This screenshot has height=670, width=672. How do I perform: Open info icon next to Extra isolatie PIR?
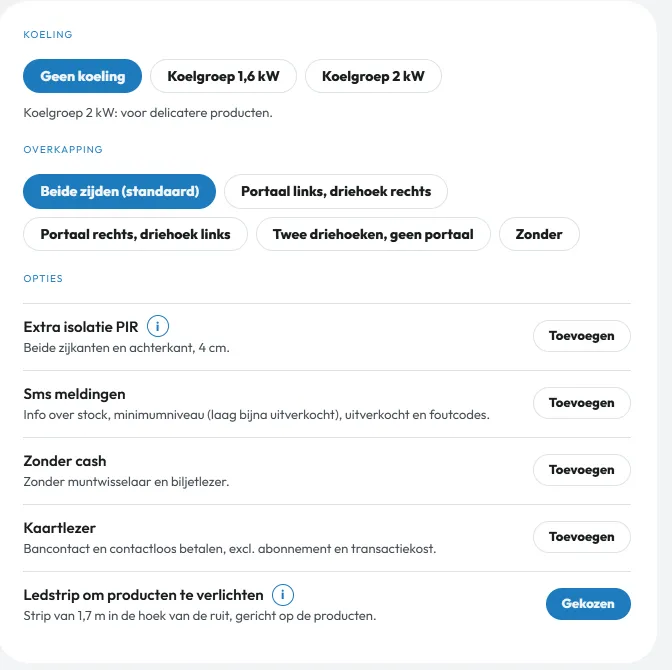coord(158,327)
